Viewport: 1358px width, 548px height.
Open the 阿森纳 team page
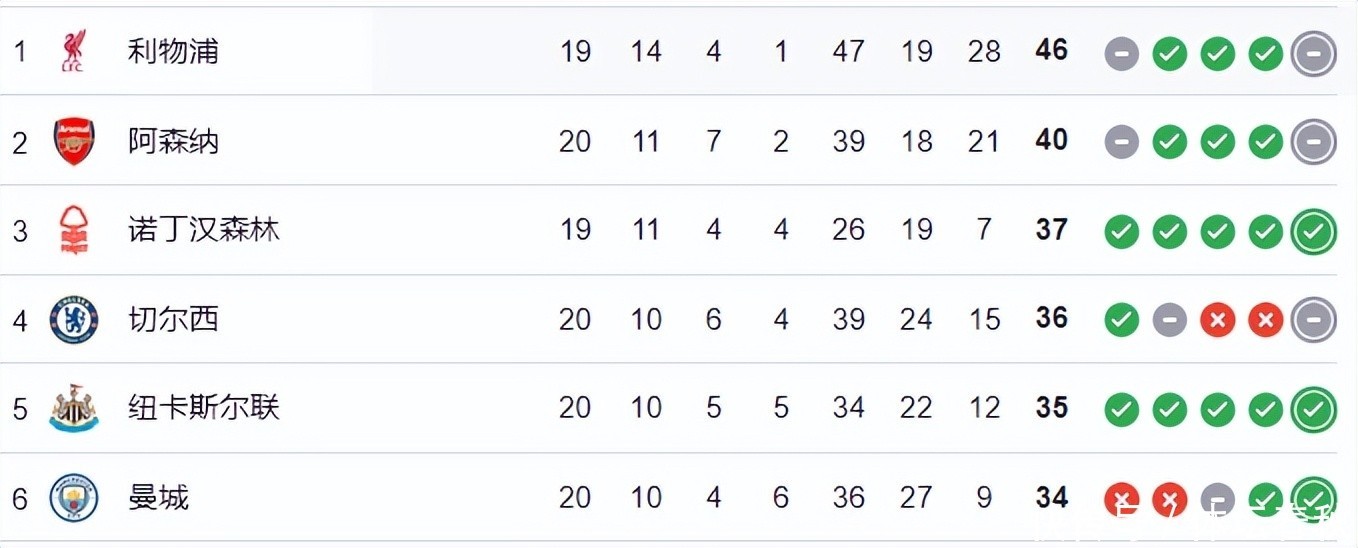pos(173,141)
